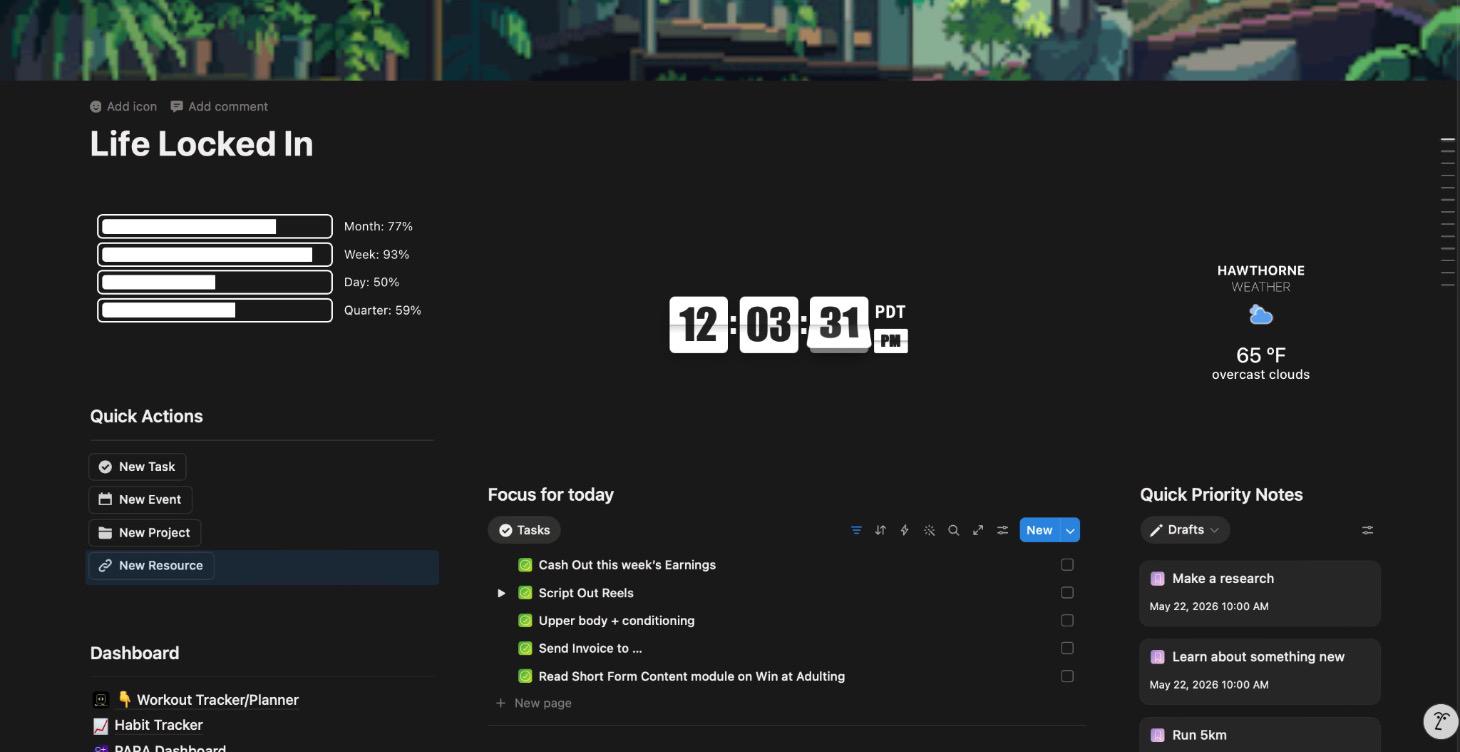Open settings icon in Quick Priority Notes
The height and width of the screenshot is (752, 1460).
pyautogui.click(x=1367, y=530)
